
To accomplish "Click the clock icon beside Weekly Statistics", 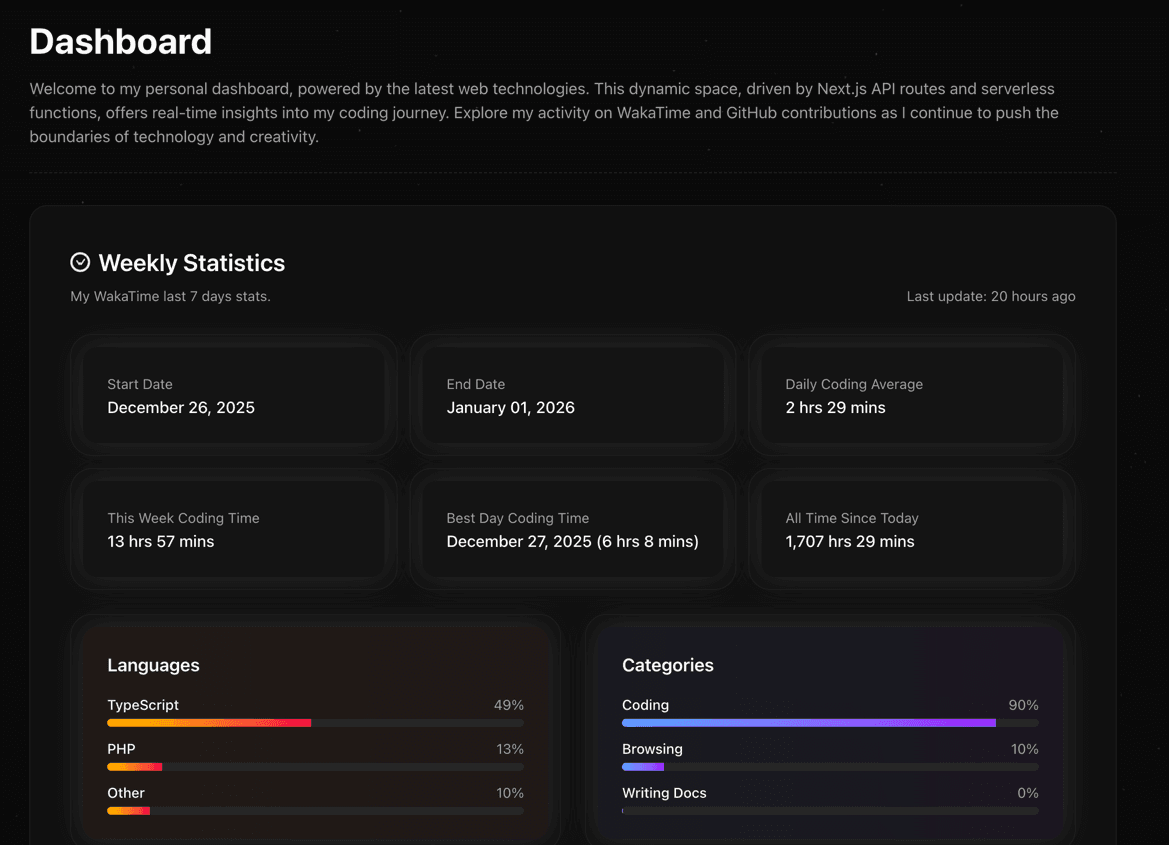I will point(80,261).
